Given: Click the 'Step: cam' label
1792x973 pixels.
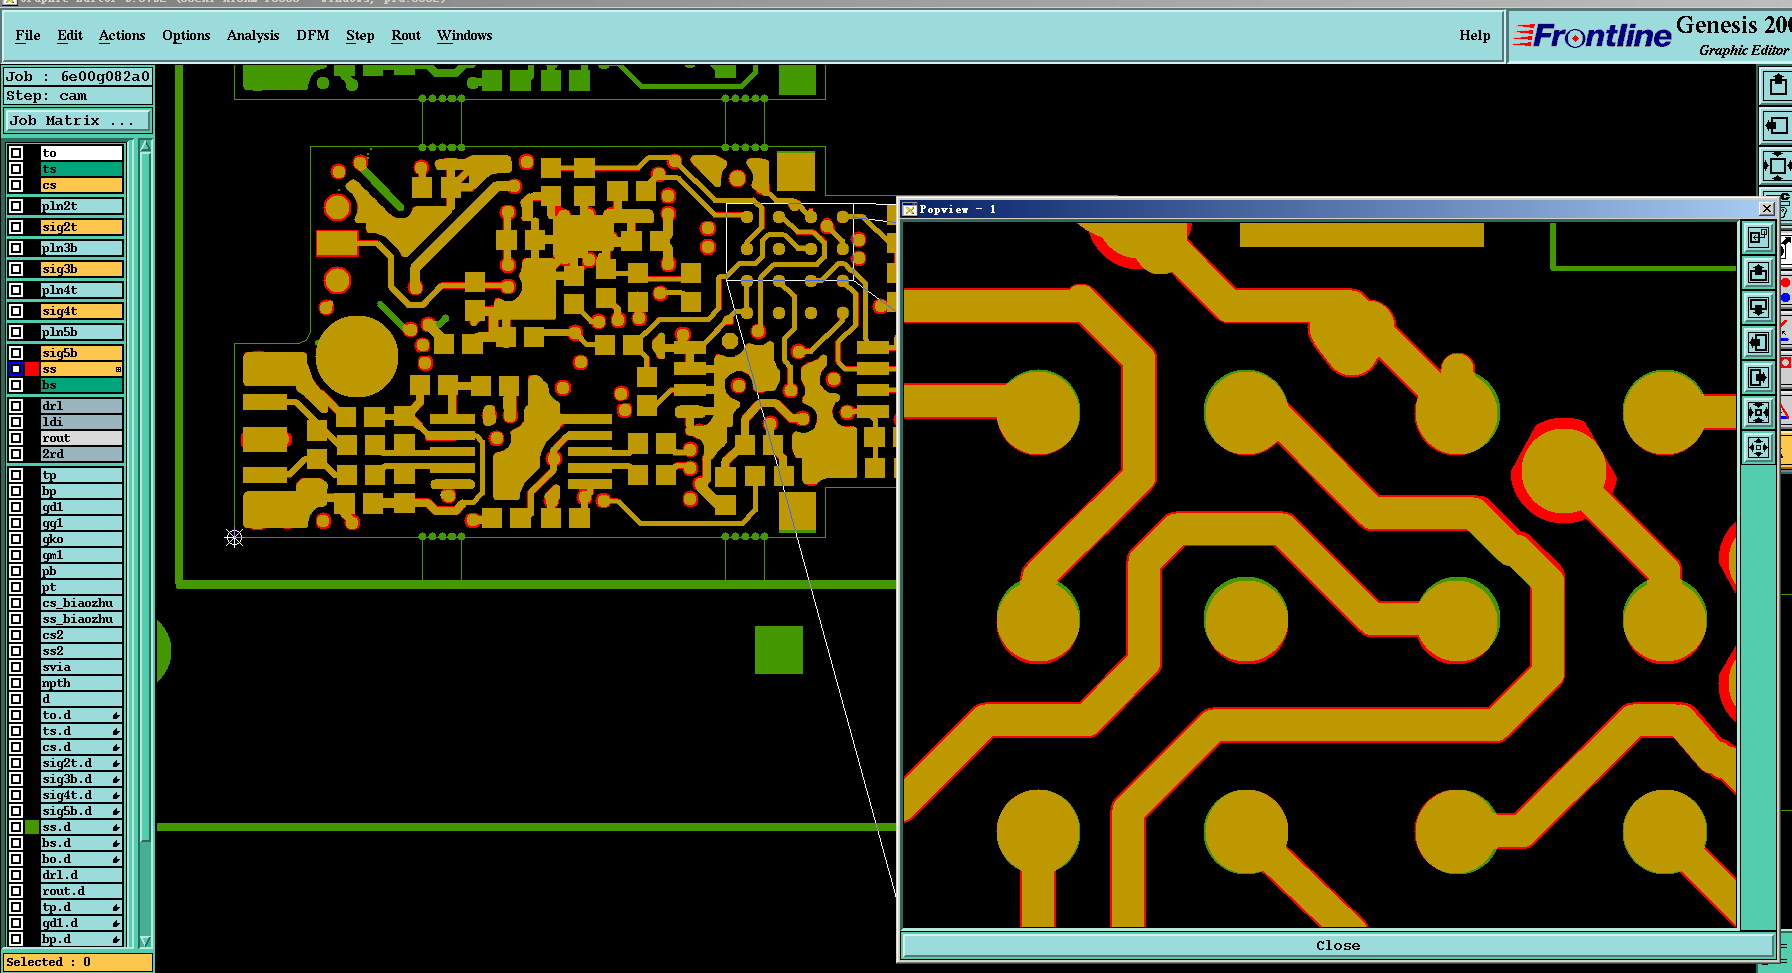Looking at the screenshot, I should point(78,96).
